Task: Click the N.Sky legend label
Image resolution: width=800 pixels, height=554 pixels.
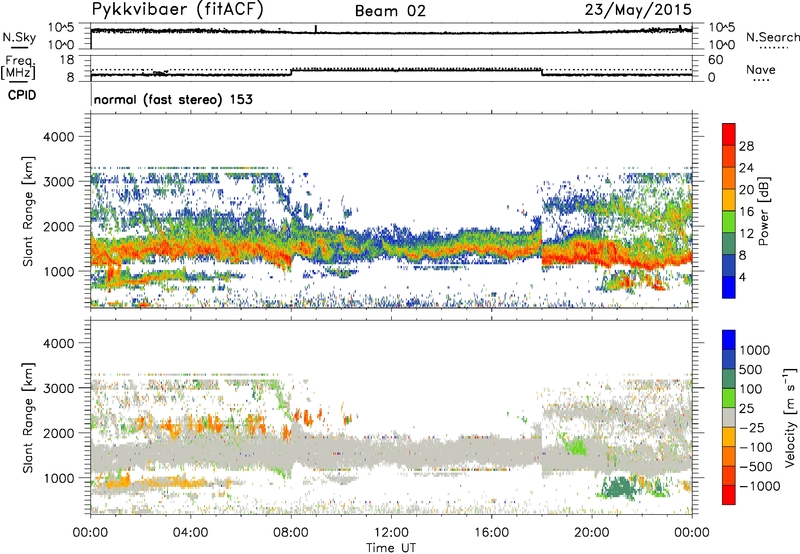Action: [x=19, y=37]
